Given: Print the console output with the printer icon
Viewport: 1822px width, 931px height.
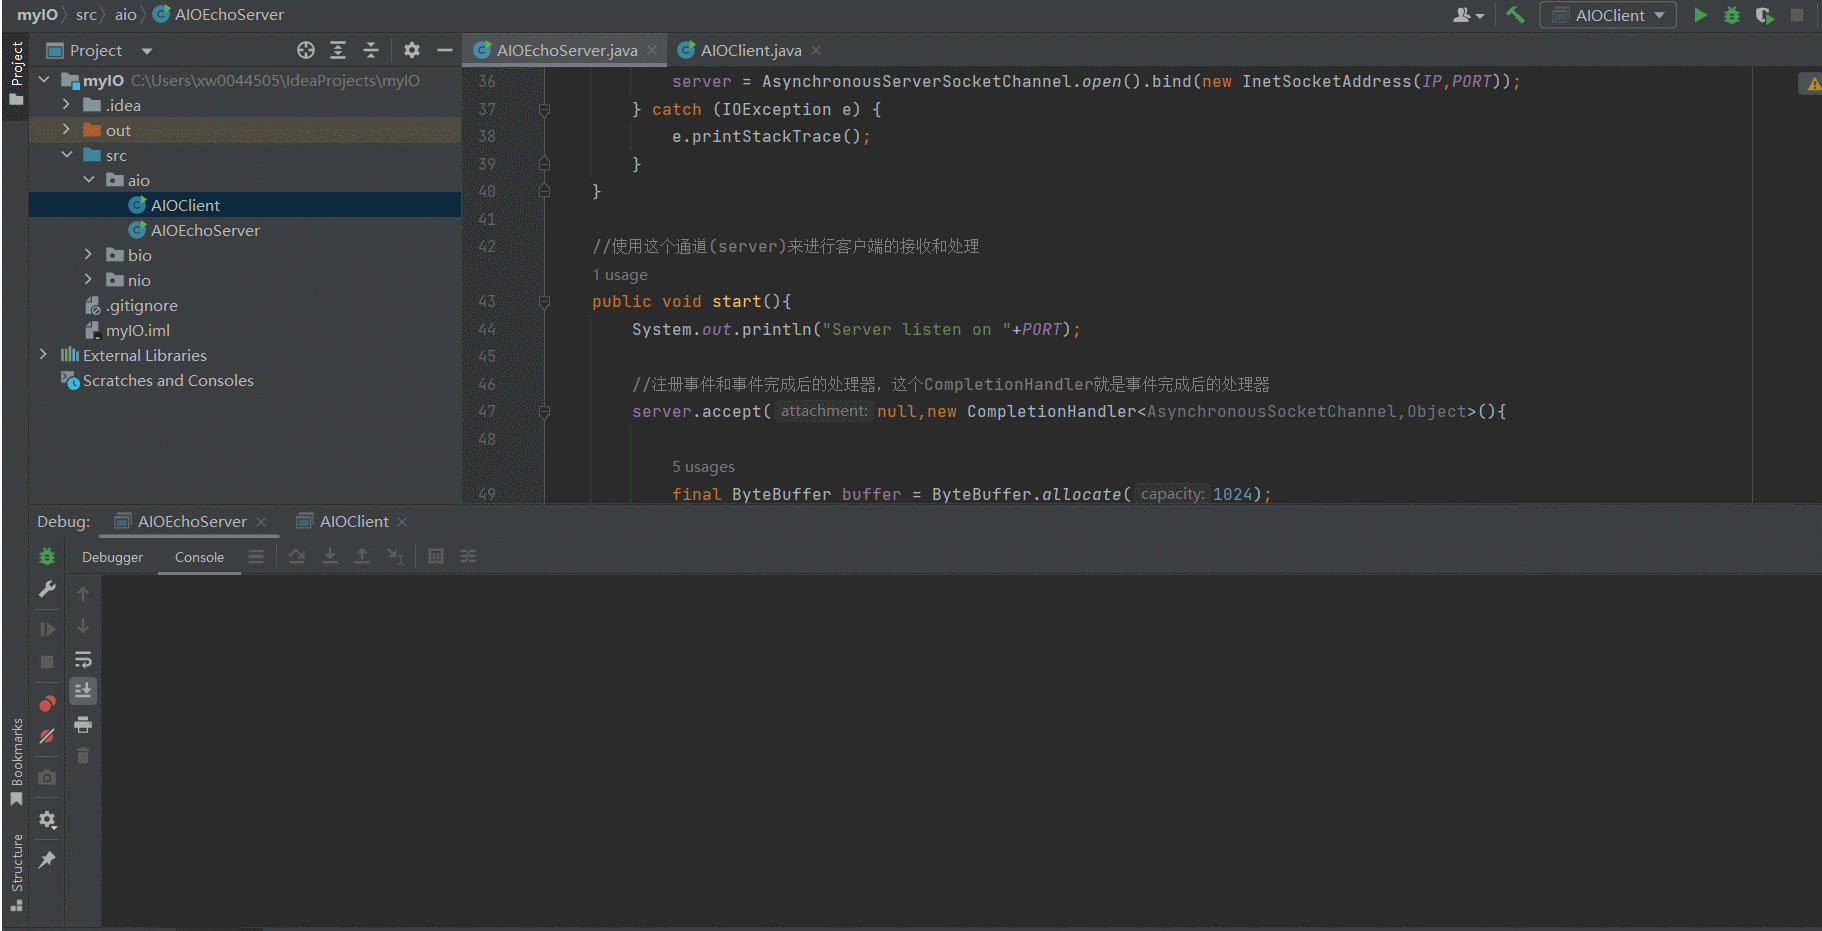Looking at the screenshot, I should pyautogui.click(x=83, y=724).
